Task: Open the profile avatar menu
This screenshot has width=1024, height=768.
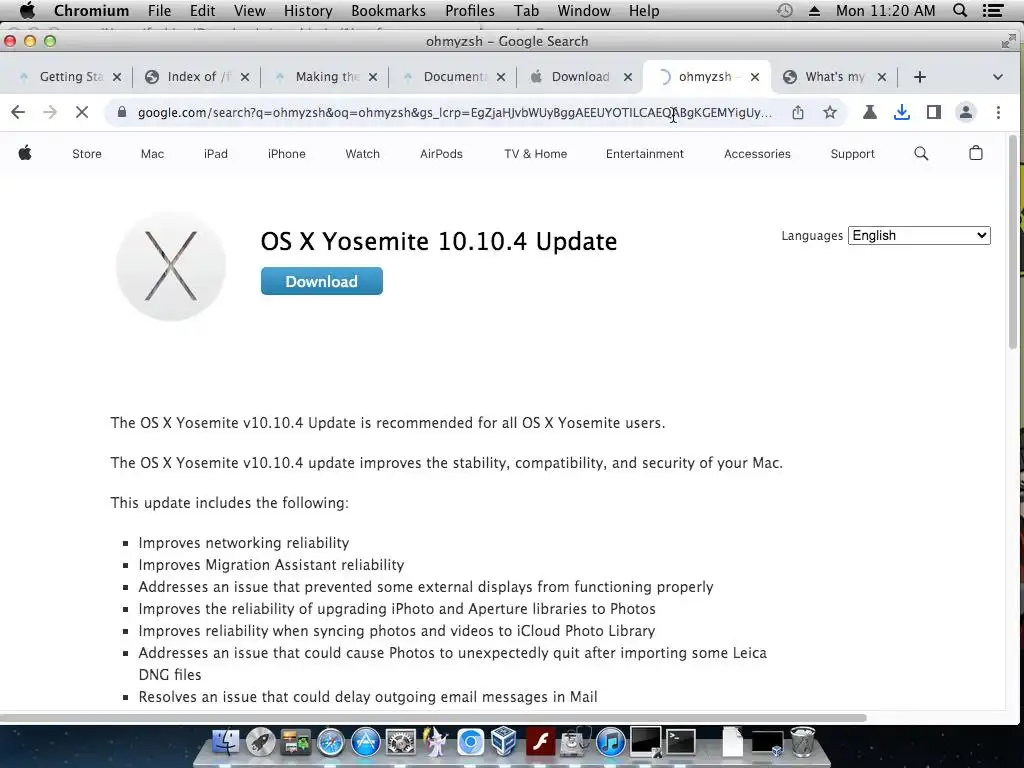Action: (x=966, y=112)
